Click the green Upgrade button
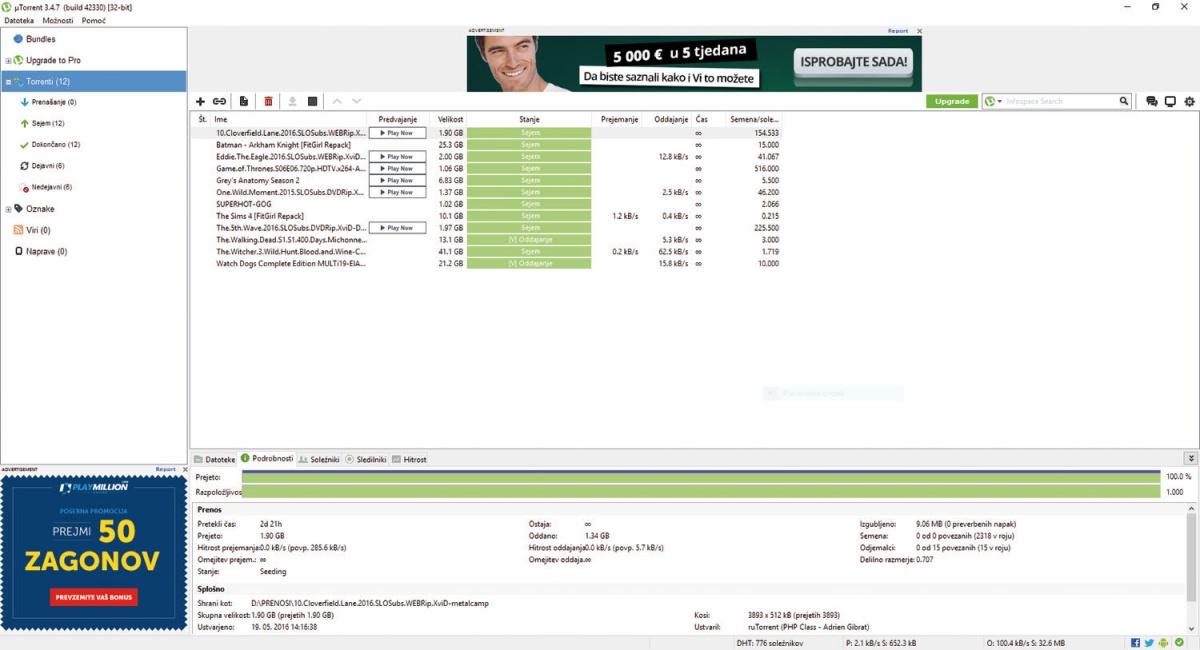Screen dimensions: 1200x650 pos(952,101)
